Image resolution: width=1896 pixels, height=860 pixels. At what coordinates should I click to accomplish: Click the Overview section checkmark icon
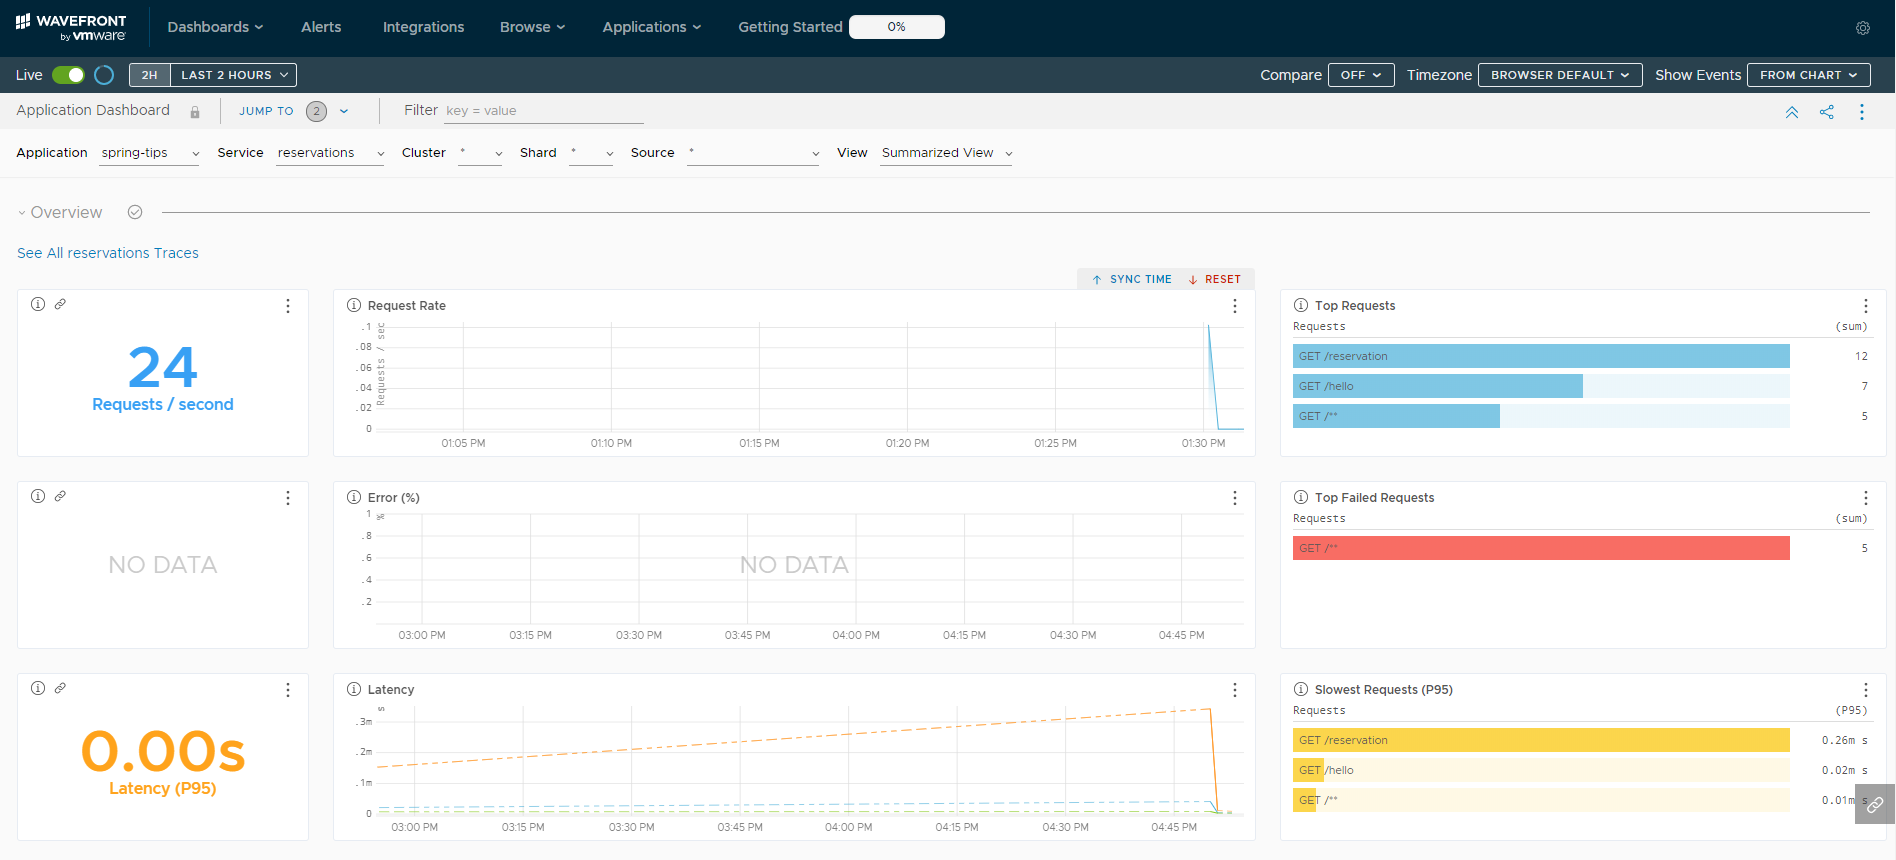(x=135, y=212)
